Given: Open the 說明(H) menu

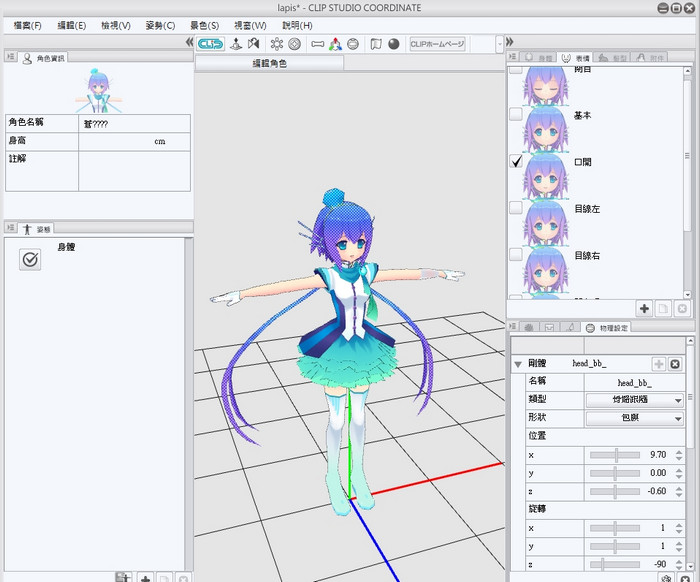Looking at the screenshot, I should point(297,25).
